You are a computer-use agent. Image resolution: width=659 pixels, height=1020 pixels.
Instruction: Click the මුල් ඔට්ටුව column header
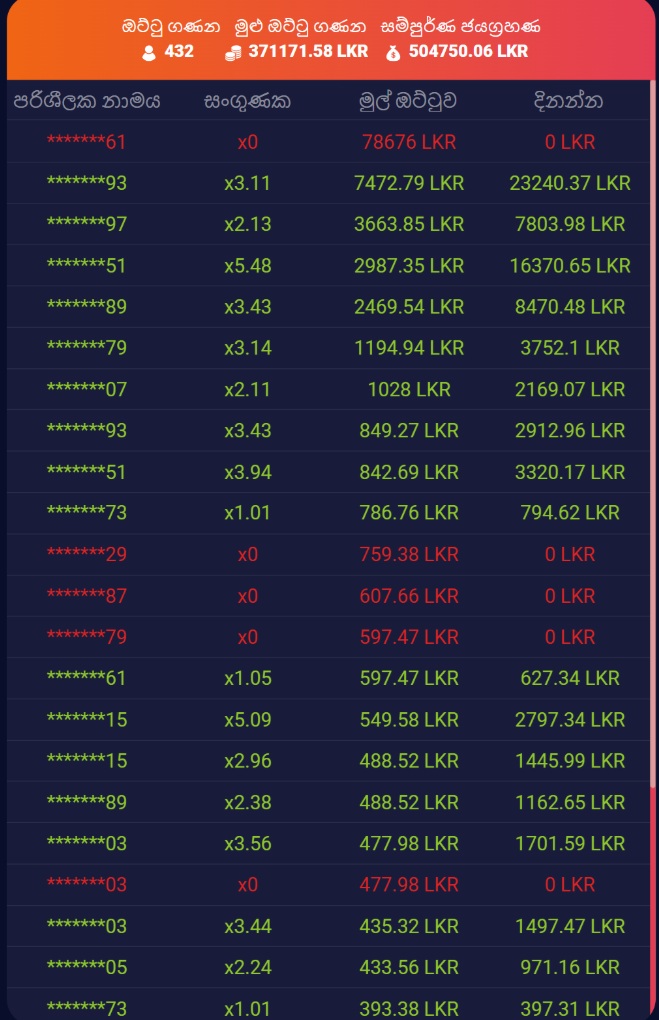pyautogui.click(x=408, y=101)
